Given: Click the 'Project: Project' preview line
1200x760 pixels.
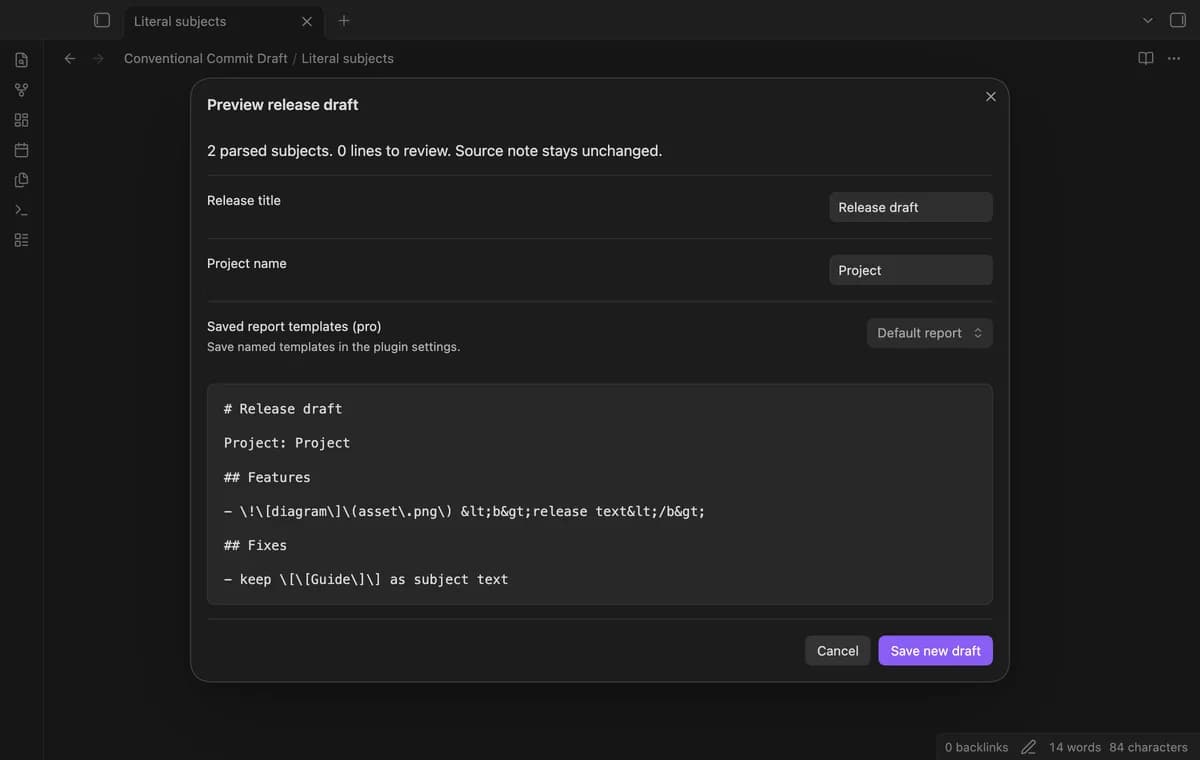Looking at the screenshot, I should [287, 443].
